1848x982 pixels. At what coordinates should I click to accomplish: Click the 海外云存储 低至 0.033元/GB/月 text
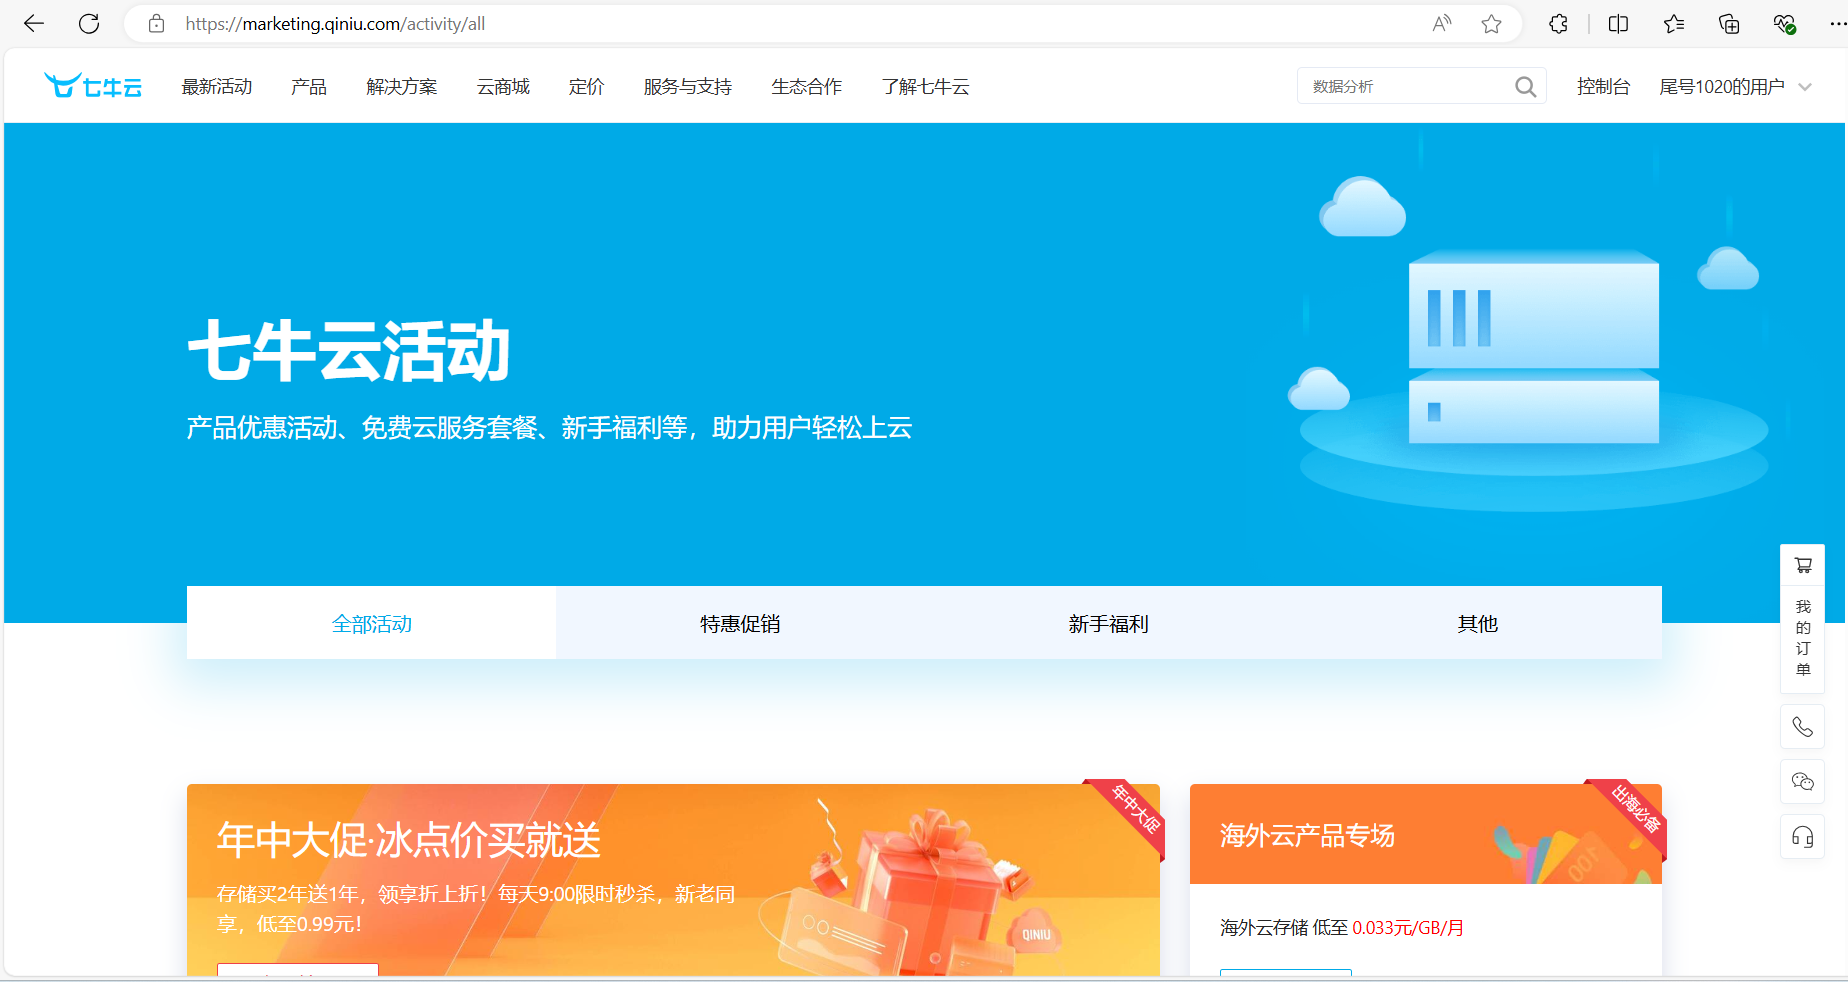1341,928
